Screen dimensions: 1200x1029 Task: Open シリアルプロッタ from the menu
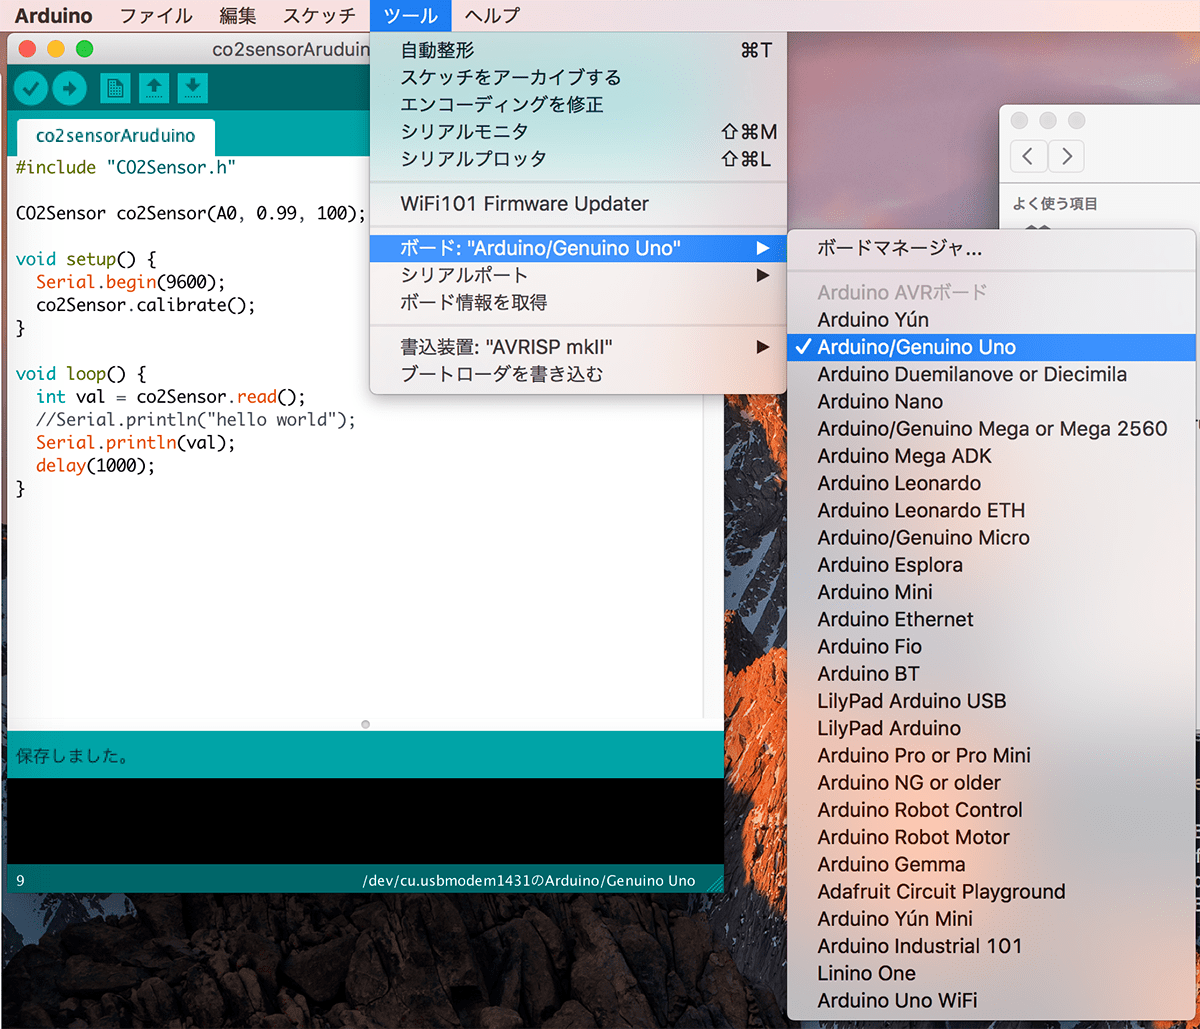(x=578, y=158)
